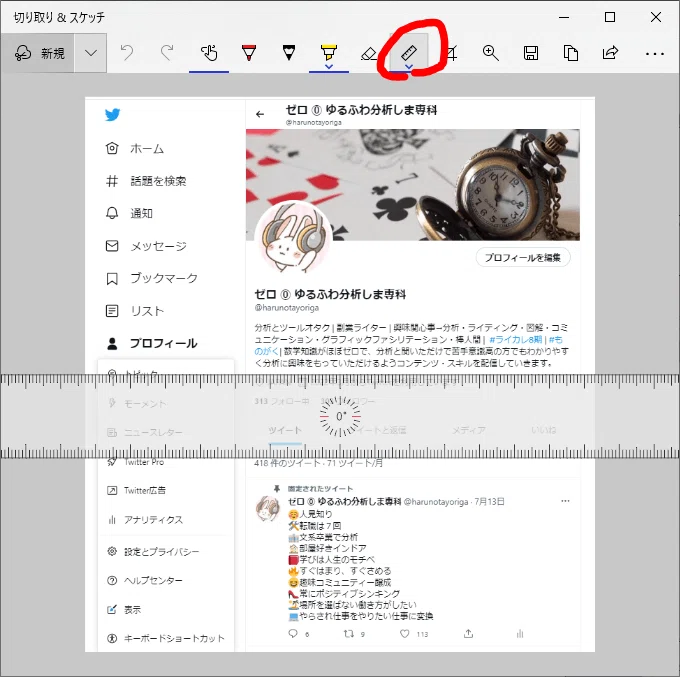Open ブックマーク in sidebar

(152, 278)
